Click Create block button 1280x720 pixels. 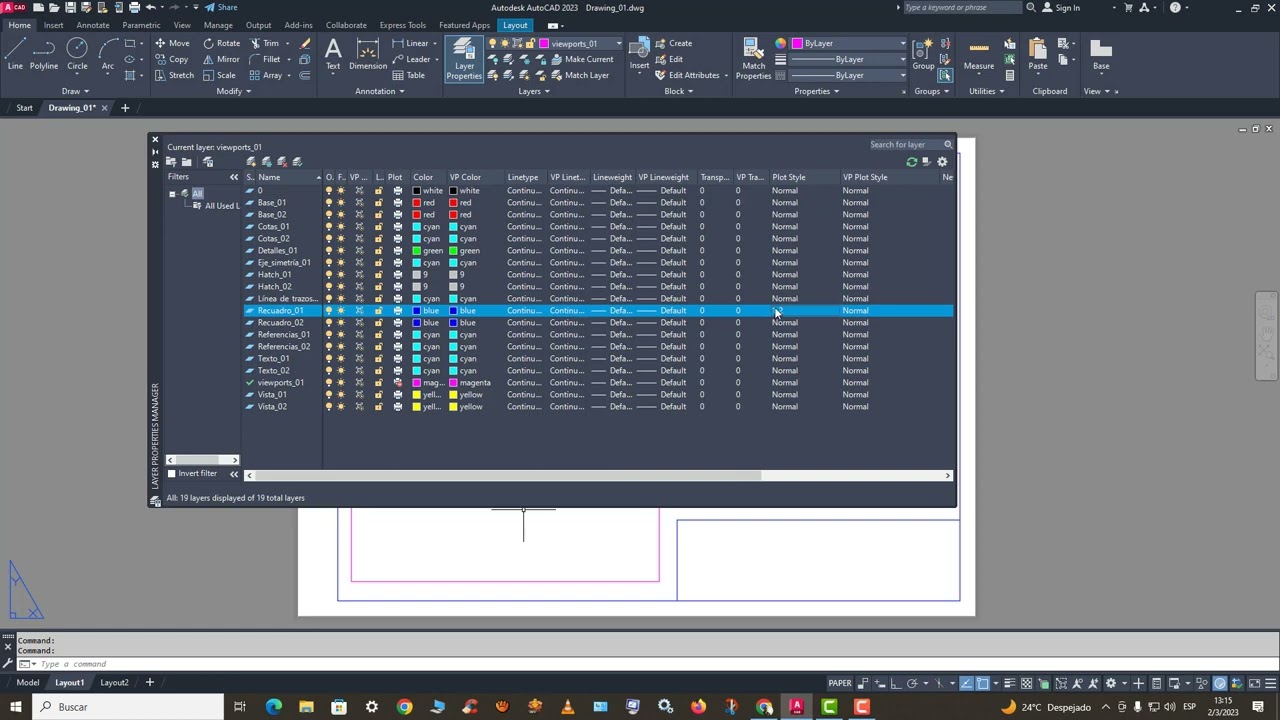(673, 43)
